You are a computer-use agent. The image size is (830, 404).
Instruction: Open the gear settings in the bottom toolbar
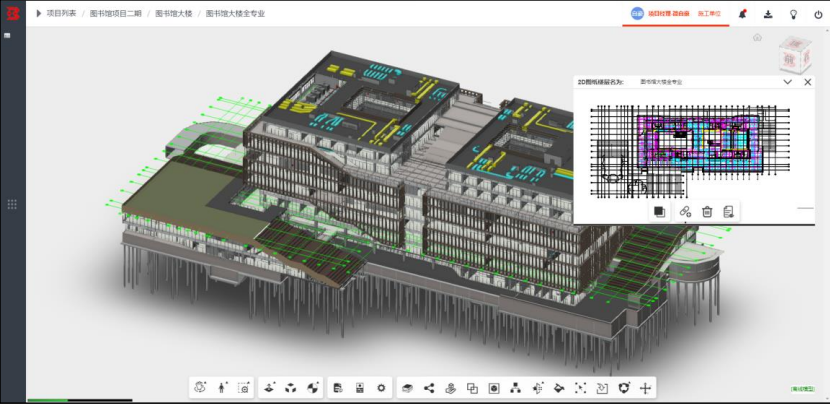[381, 388]
